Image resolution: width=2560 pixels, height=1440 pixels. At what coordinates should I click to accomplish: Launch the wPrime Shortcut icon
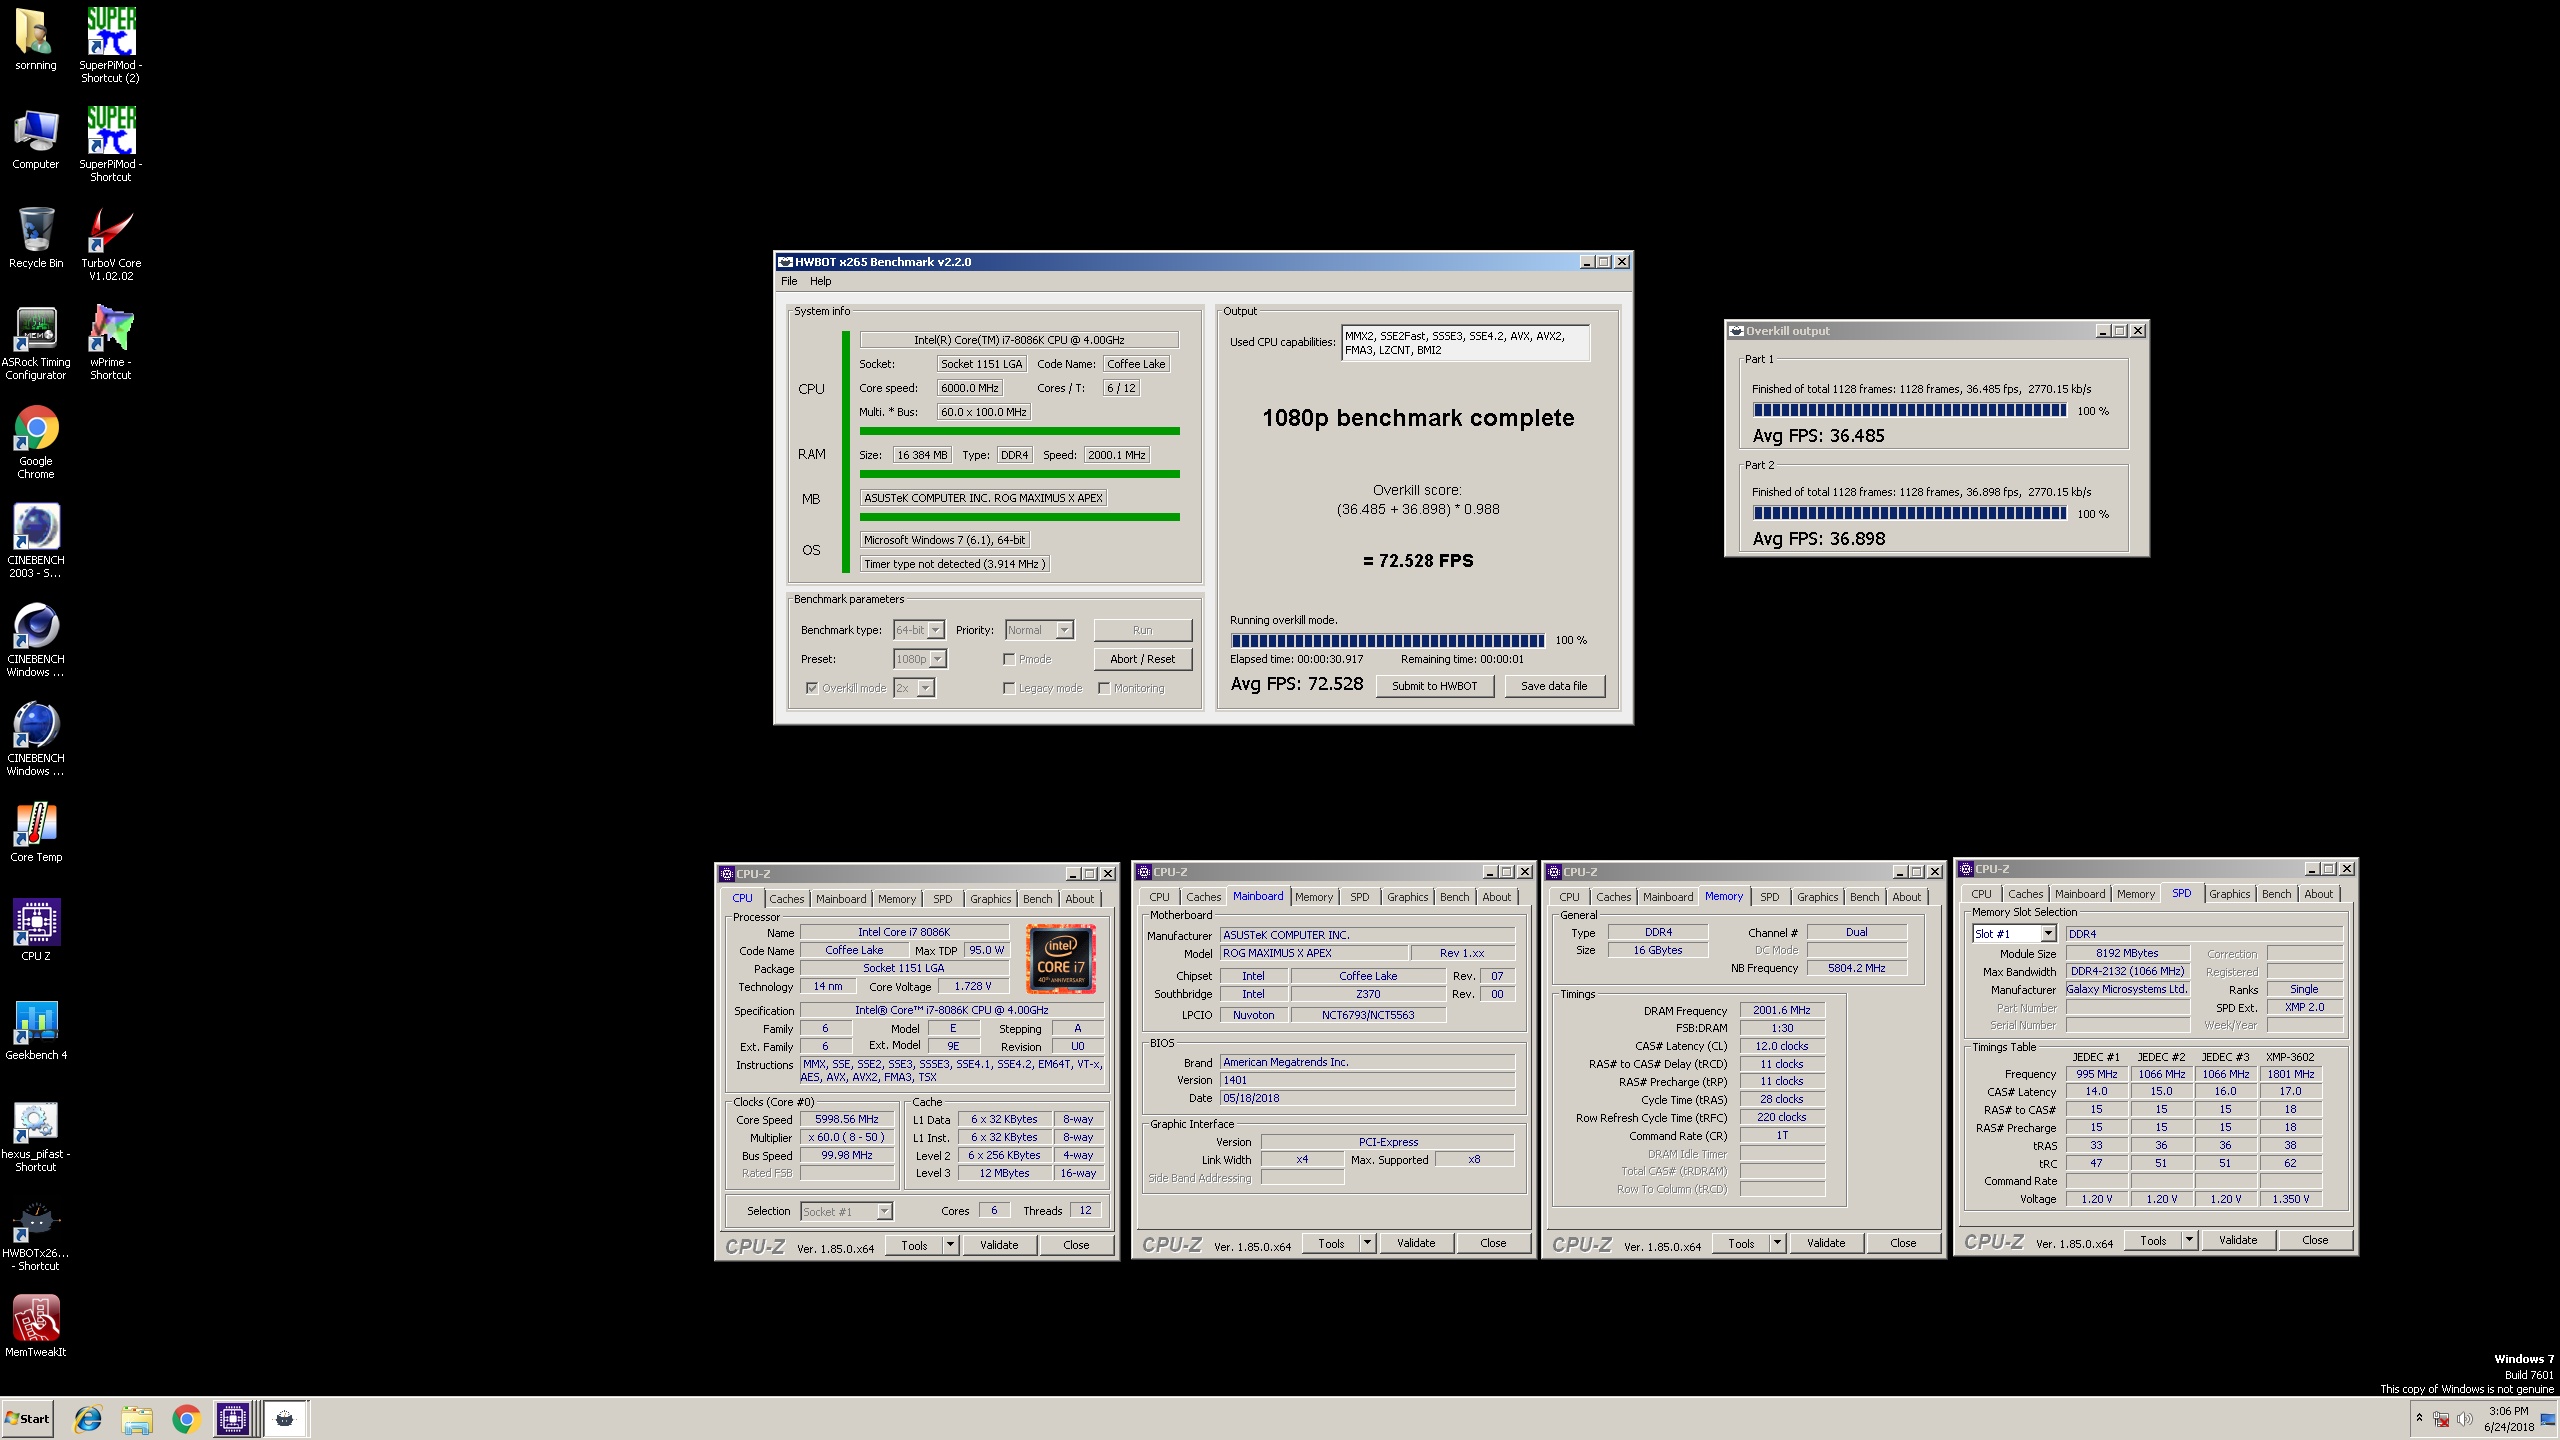(110, 343)
